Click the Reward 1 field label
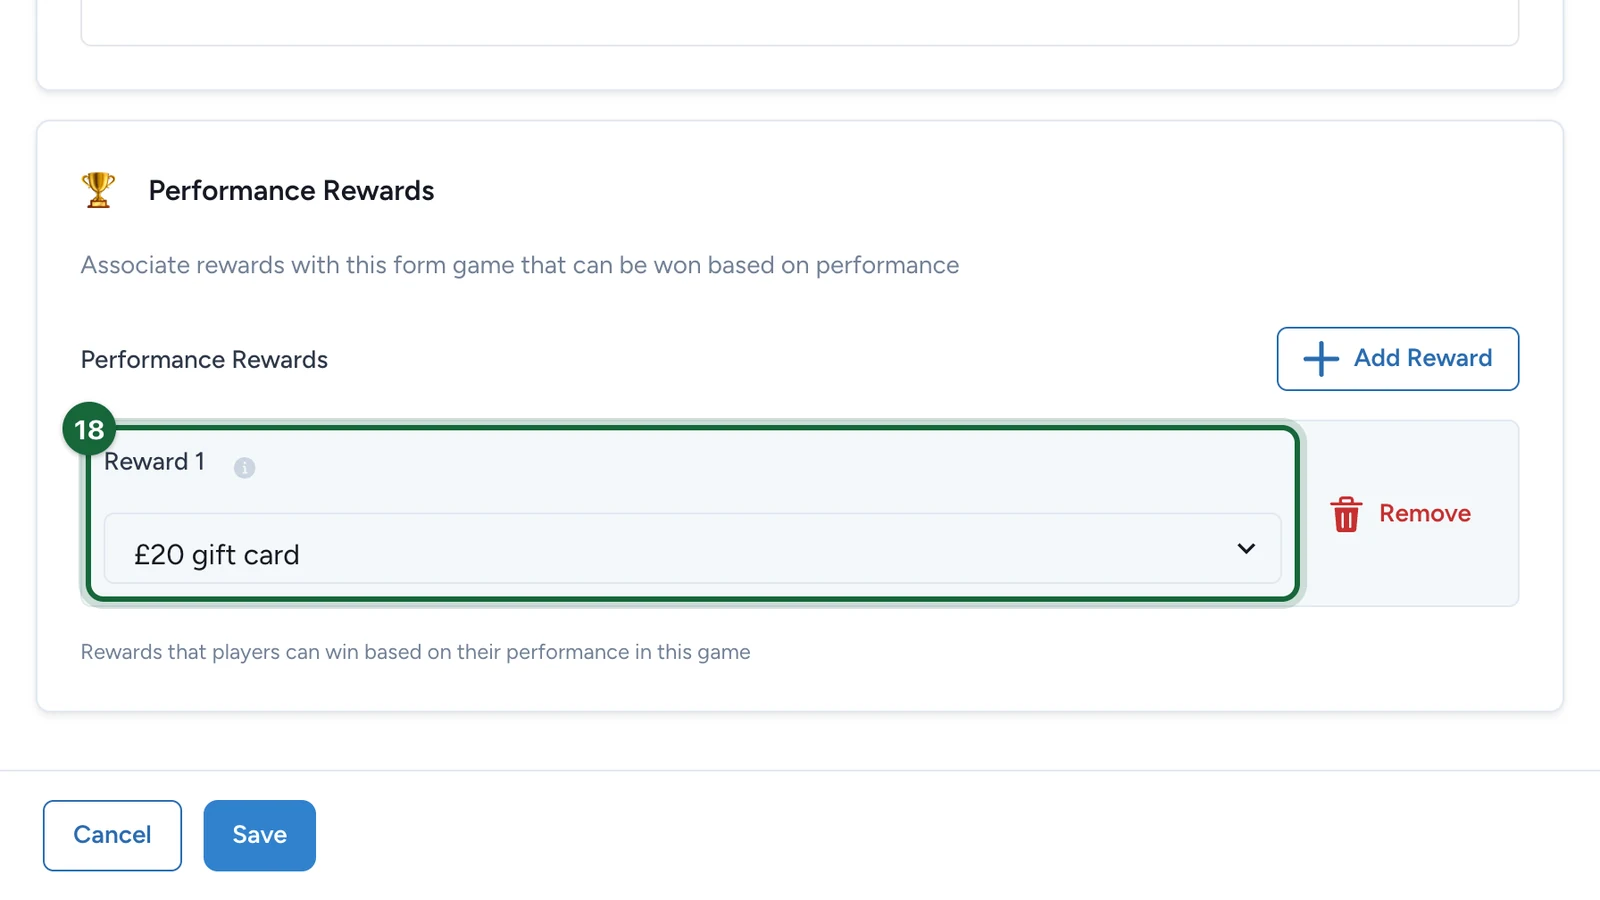Image resolution: width=1600 pixels, height=900 pixels. click(x=154, y=461)
